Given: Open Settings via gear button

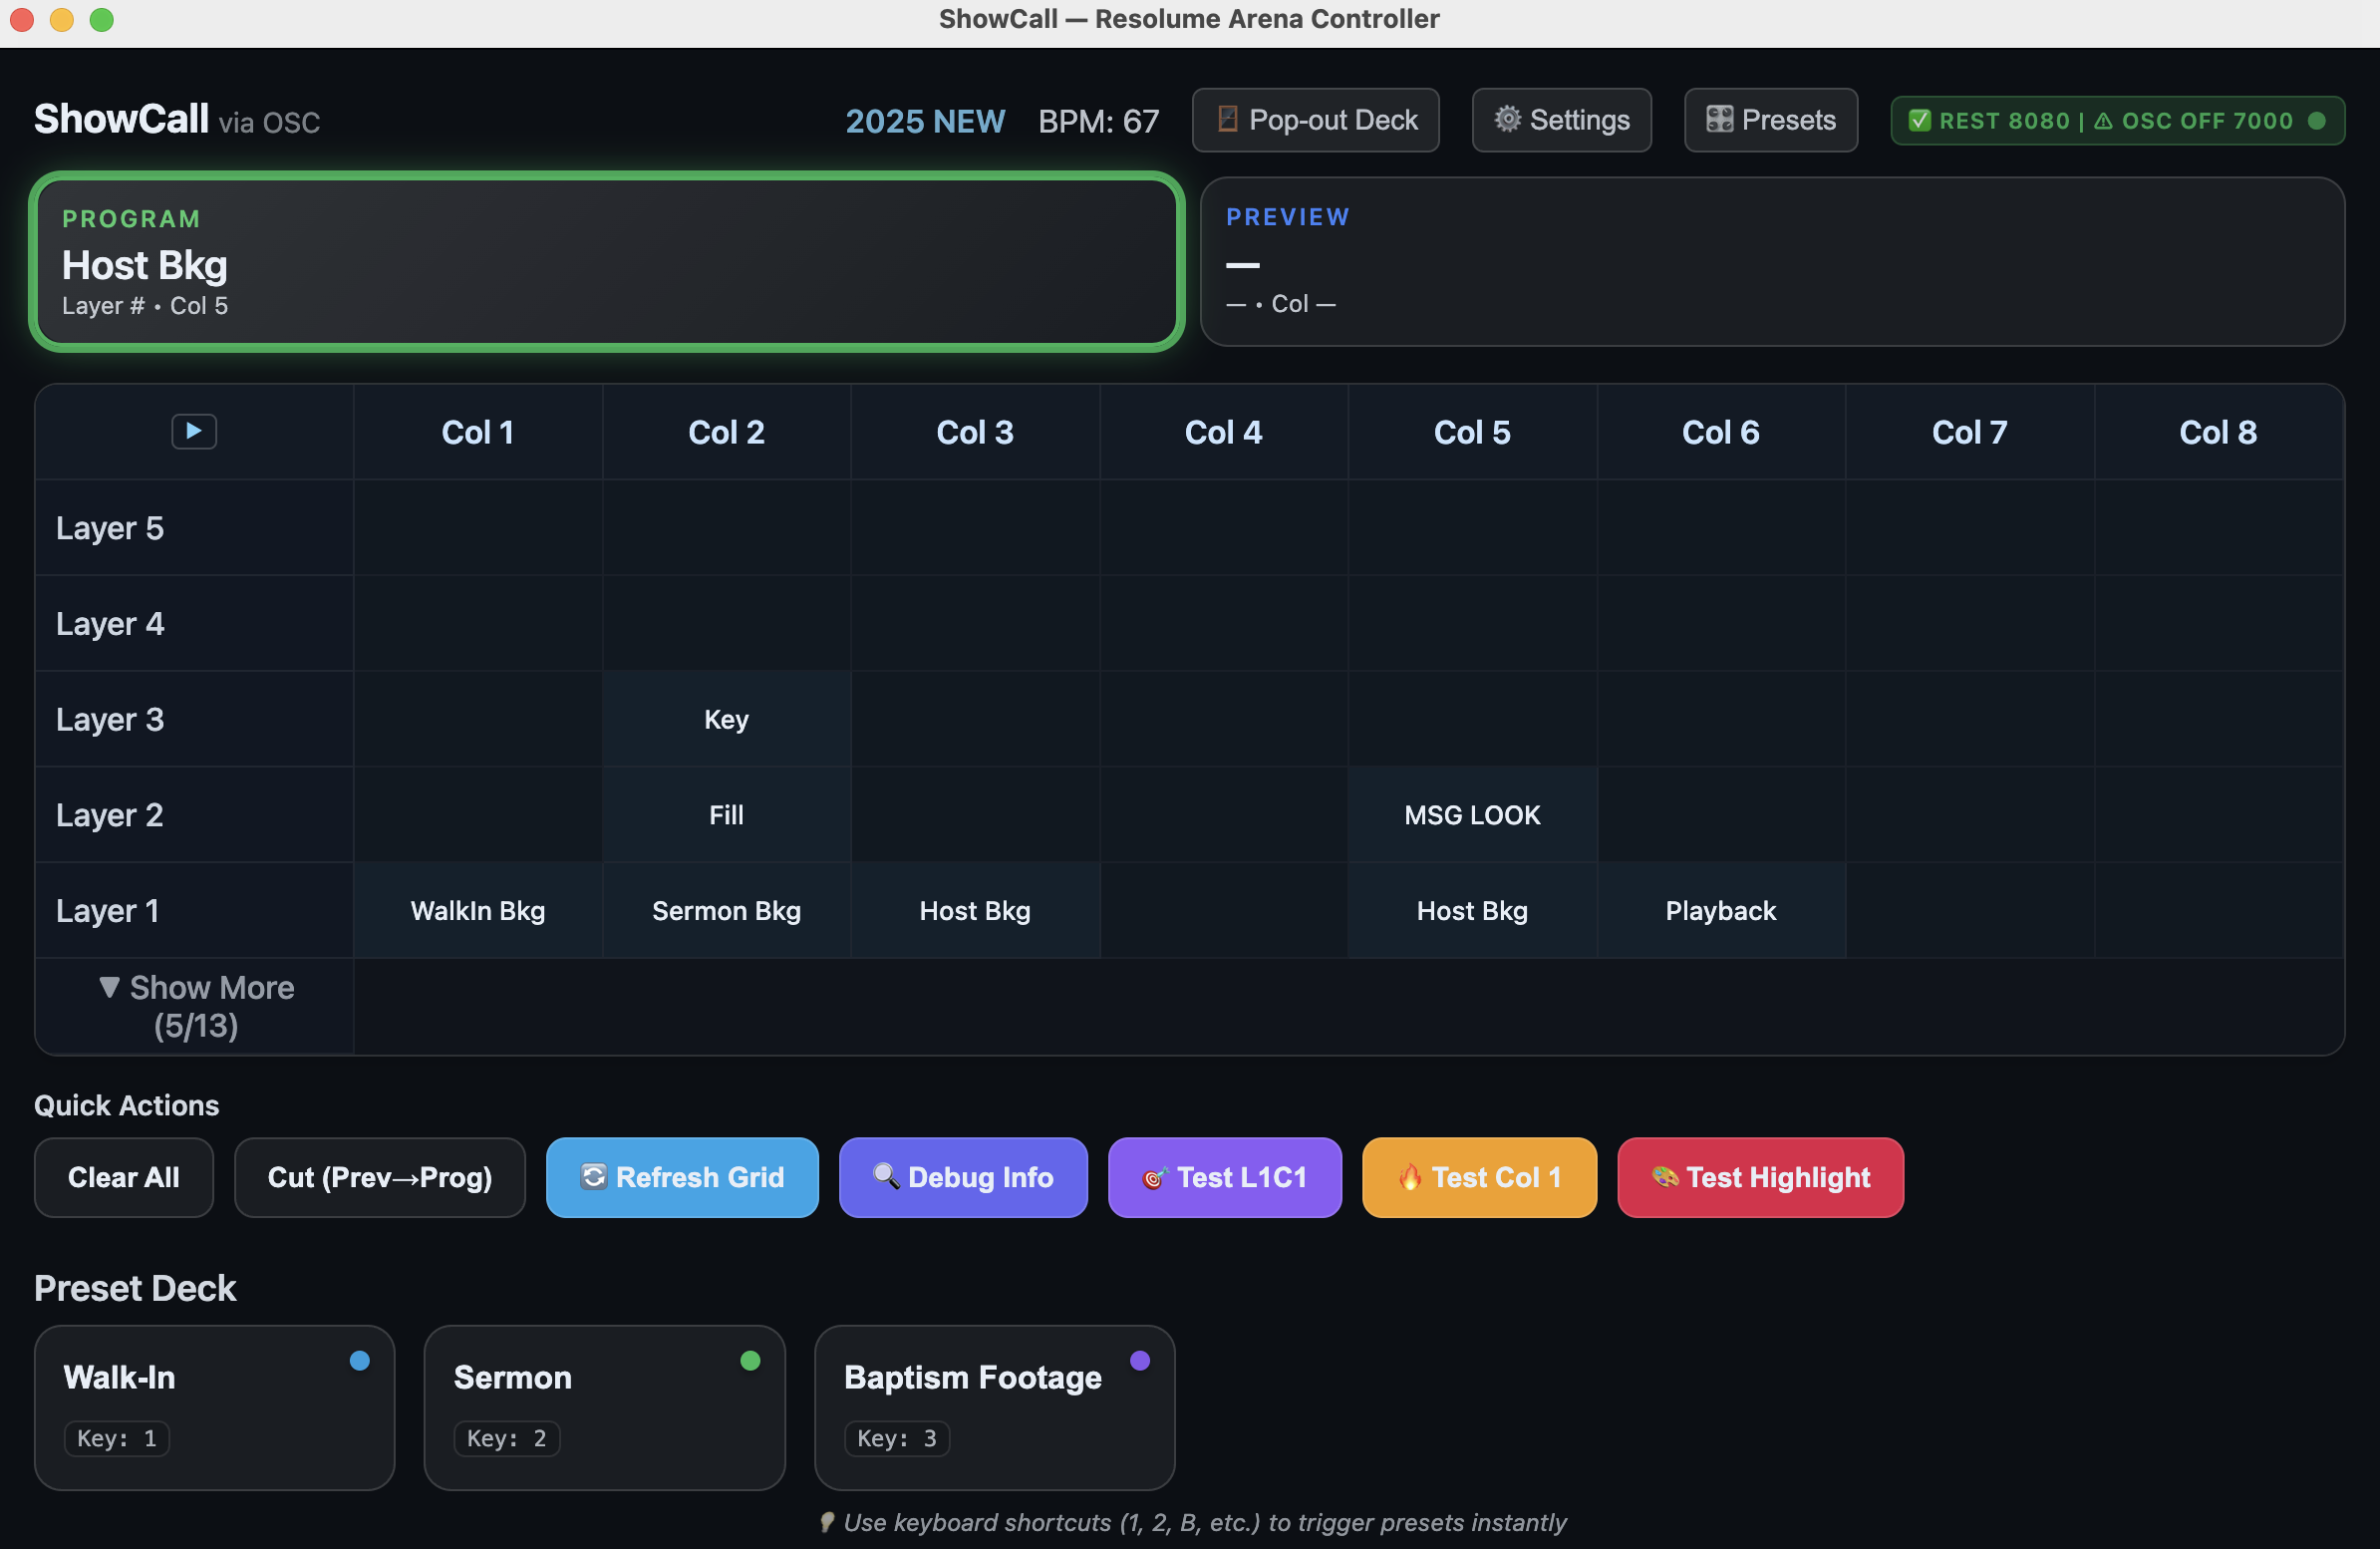Looking at the screenshot, I should pyautogui.click(x=1561, y=120).
